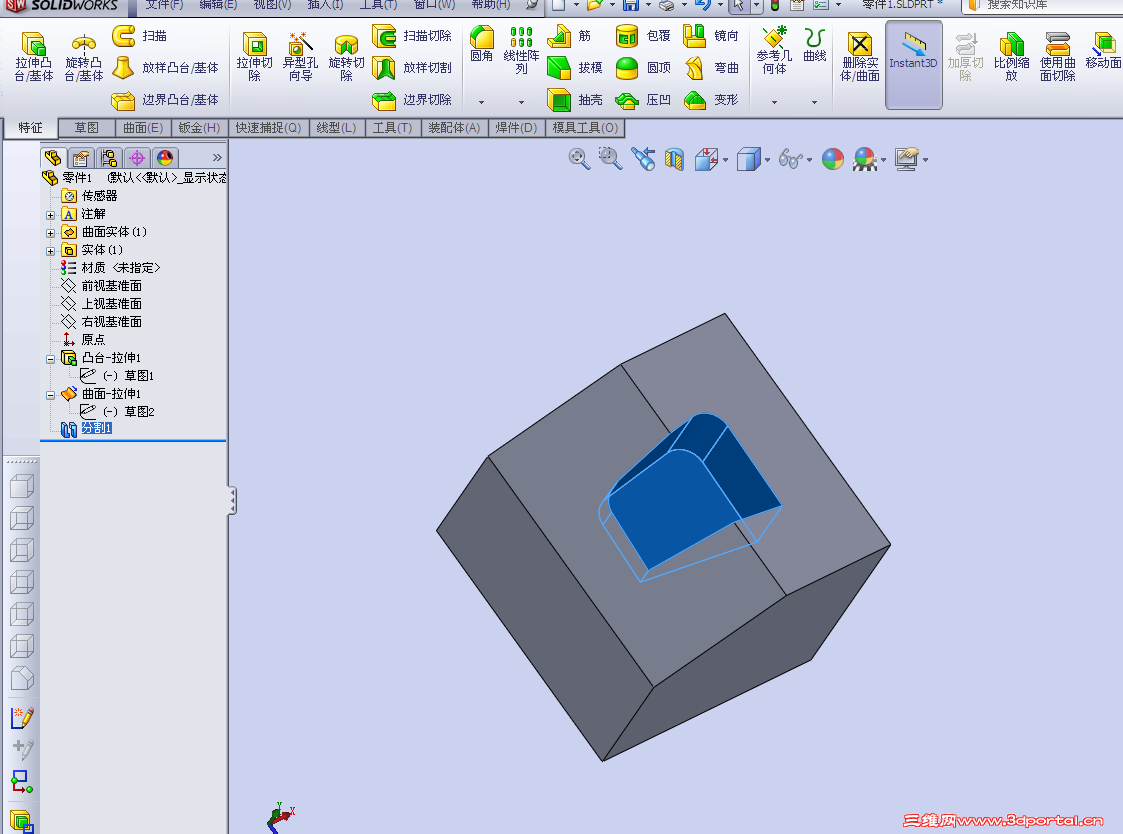Screen dimensions: 1123x834
Task: Select the 扫描 sweep tool
Action: click(131, 35)
